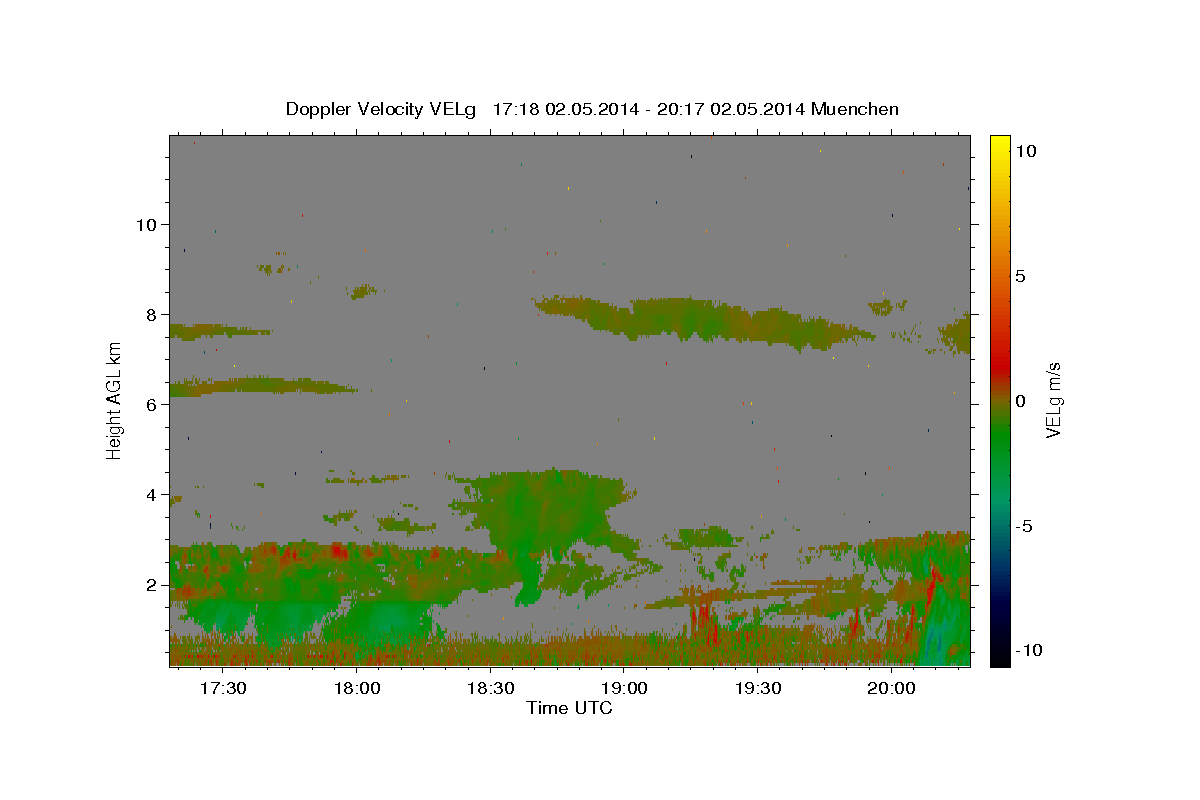Click the height label '8'
Screen dimensions: 1200x800
151,314
